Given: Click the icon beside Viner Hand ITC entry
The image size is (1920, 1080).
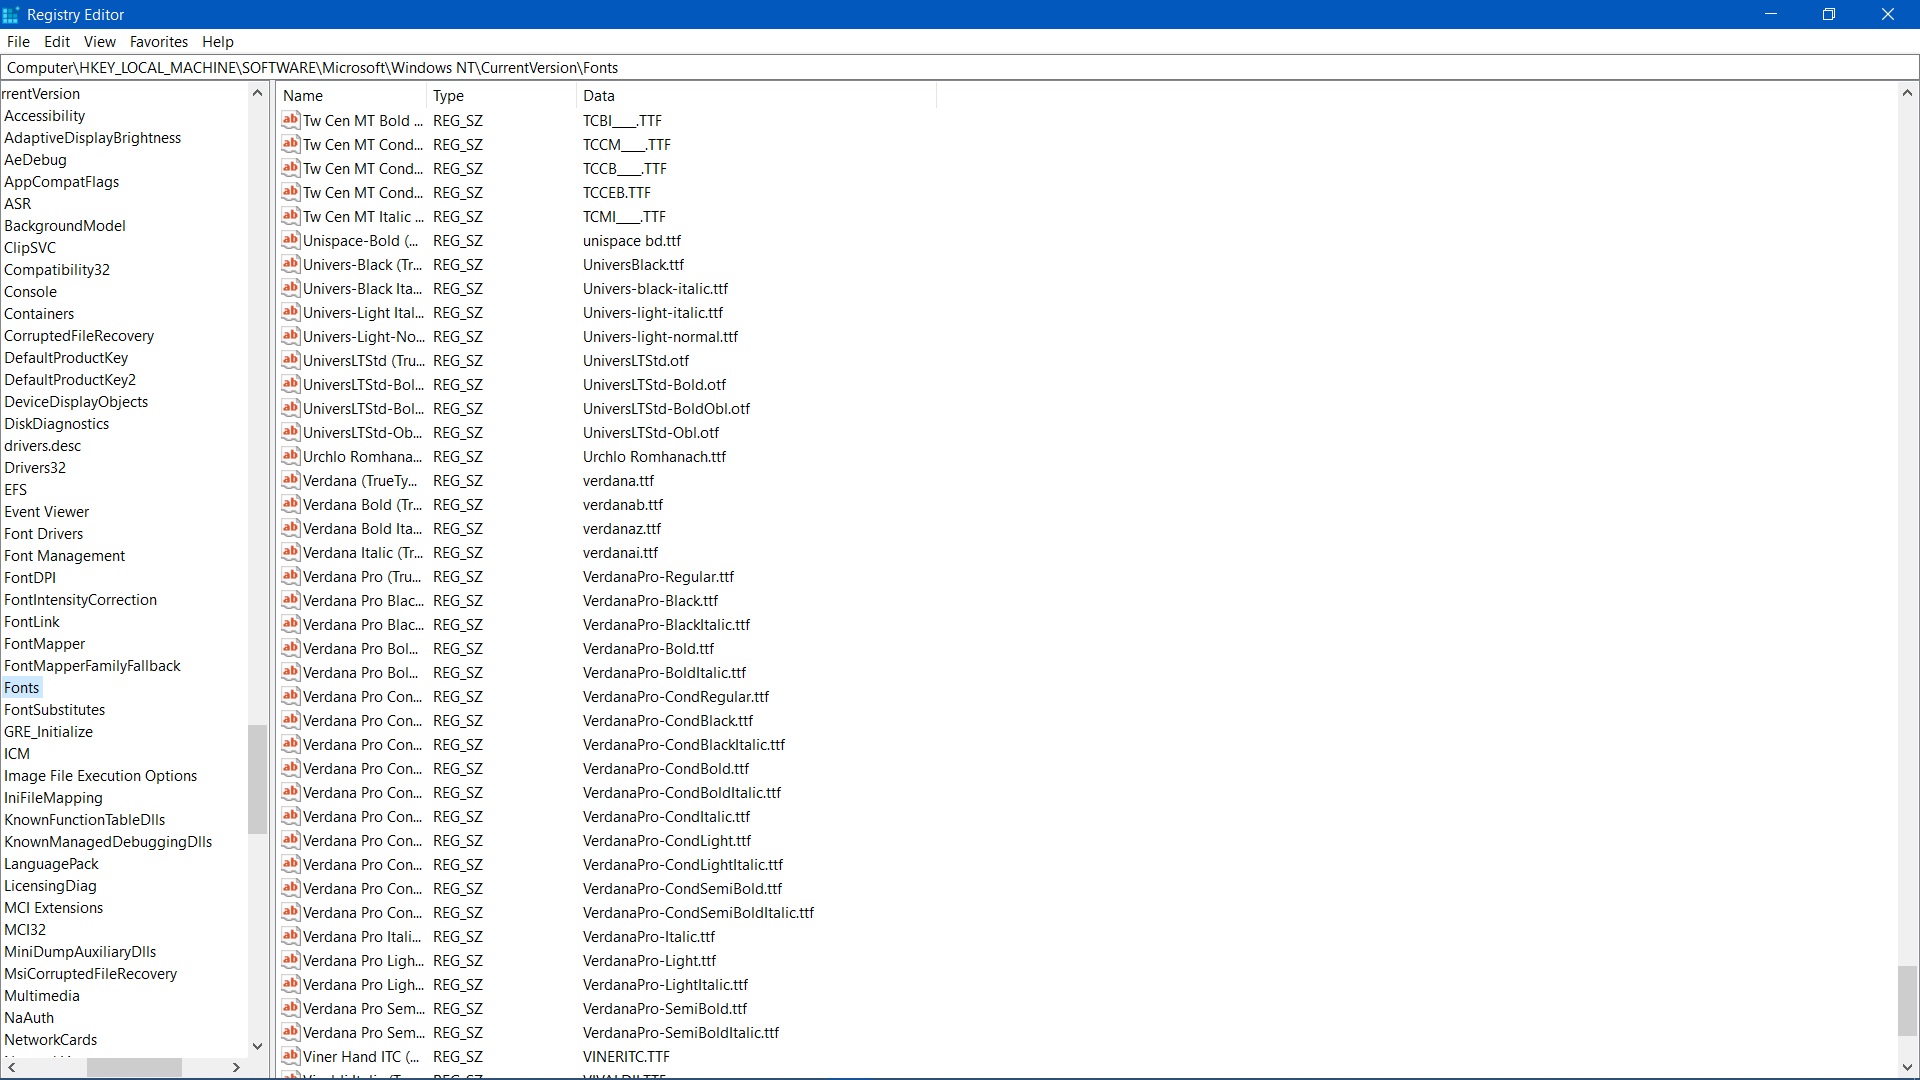Looking at the screenshot, I should 291,1056.
